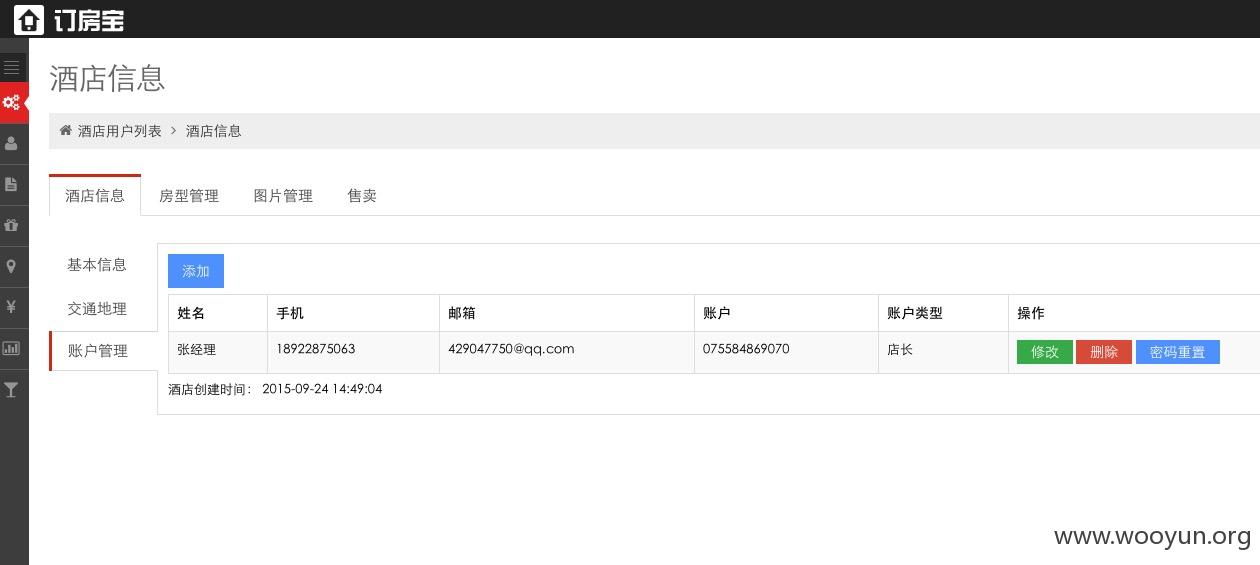Switch to the 图片管理 tab
The width and height of the screenshot is (1260, 565).
pyautogui.click(x=283, y=195)
